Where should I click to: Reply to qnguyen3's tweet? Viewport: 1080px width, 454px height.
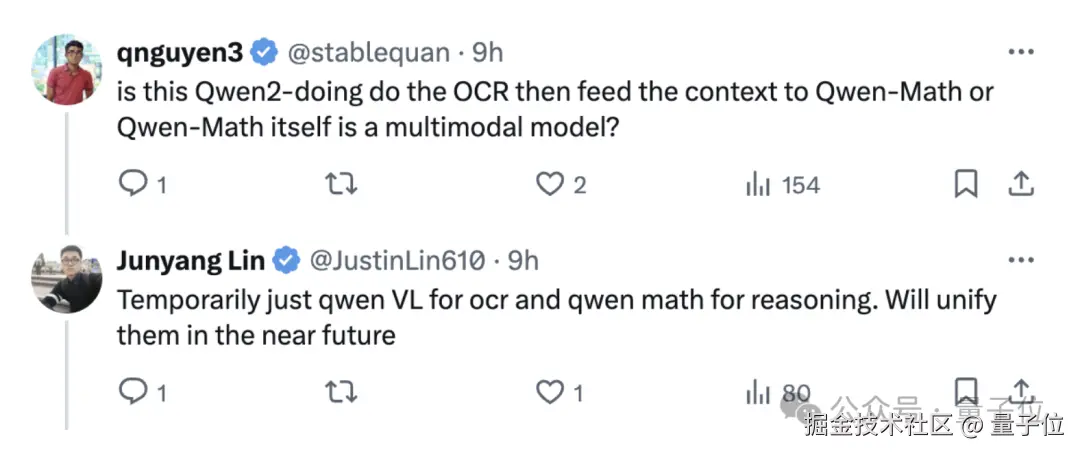[133, 183]
